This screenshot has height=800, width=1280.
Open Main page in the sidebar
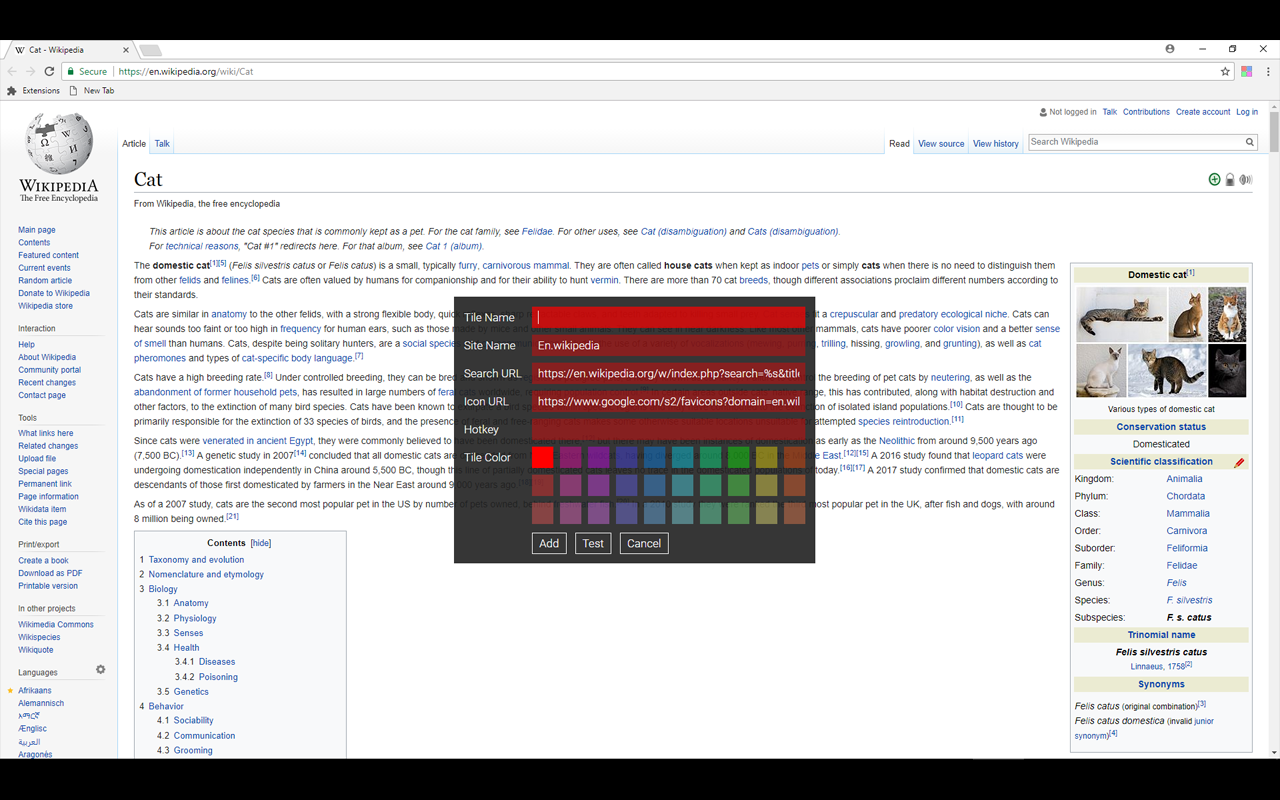click(x=37, y=230)
